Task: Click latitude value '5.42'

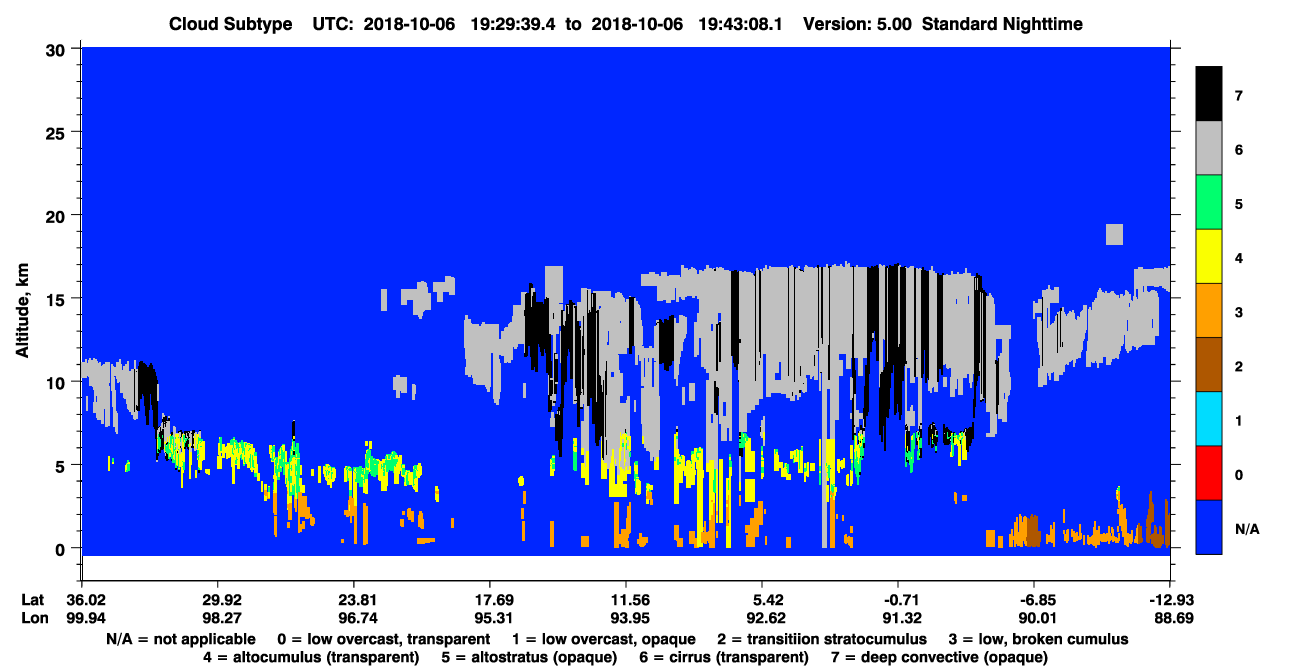Action: [x=762, y=600]
